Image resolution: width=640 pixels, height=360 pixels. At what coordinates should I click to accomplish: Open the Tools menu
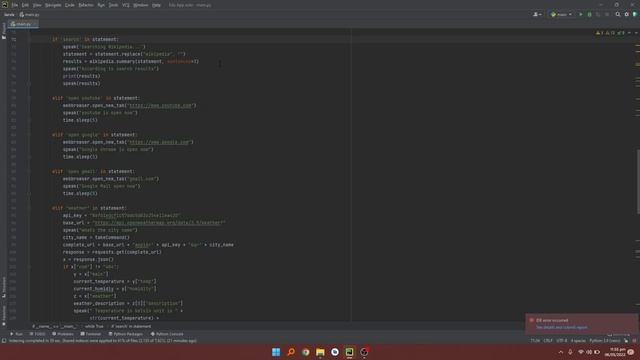[x=113, y=5]
